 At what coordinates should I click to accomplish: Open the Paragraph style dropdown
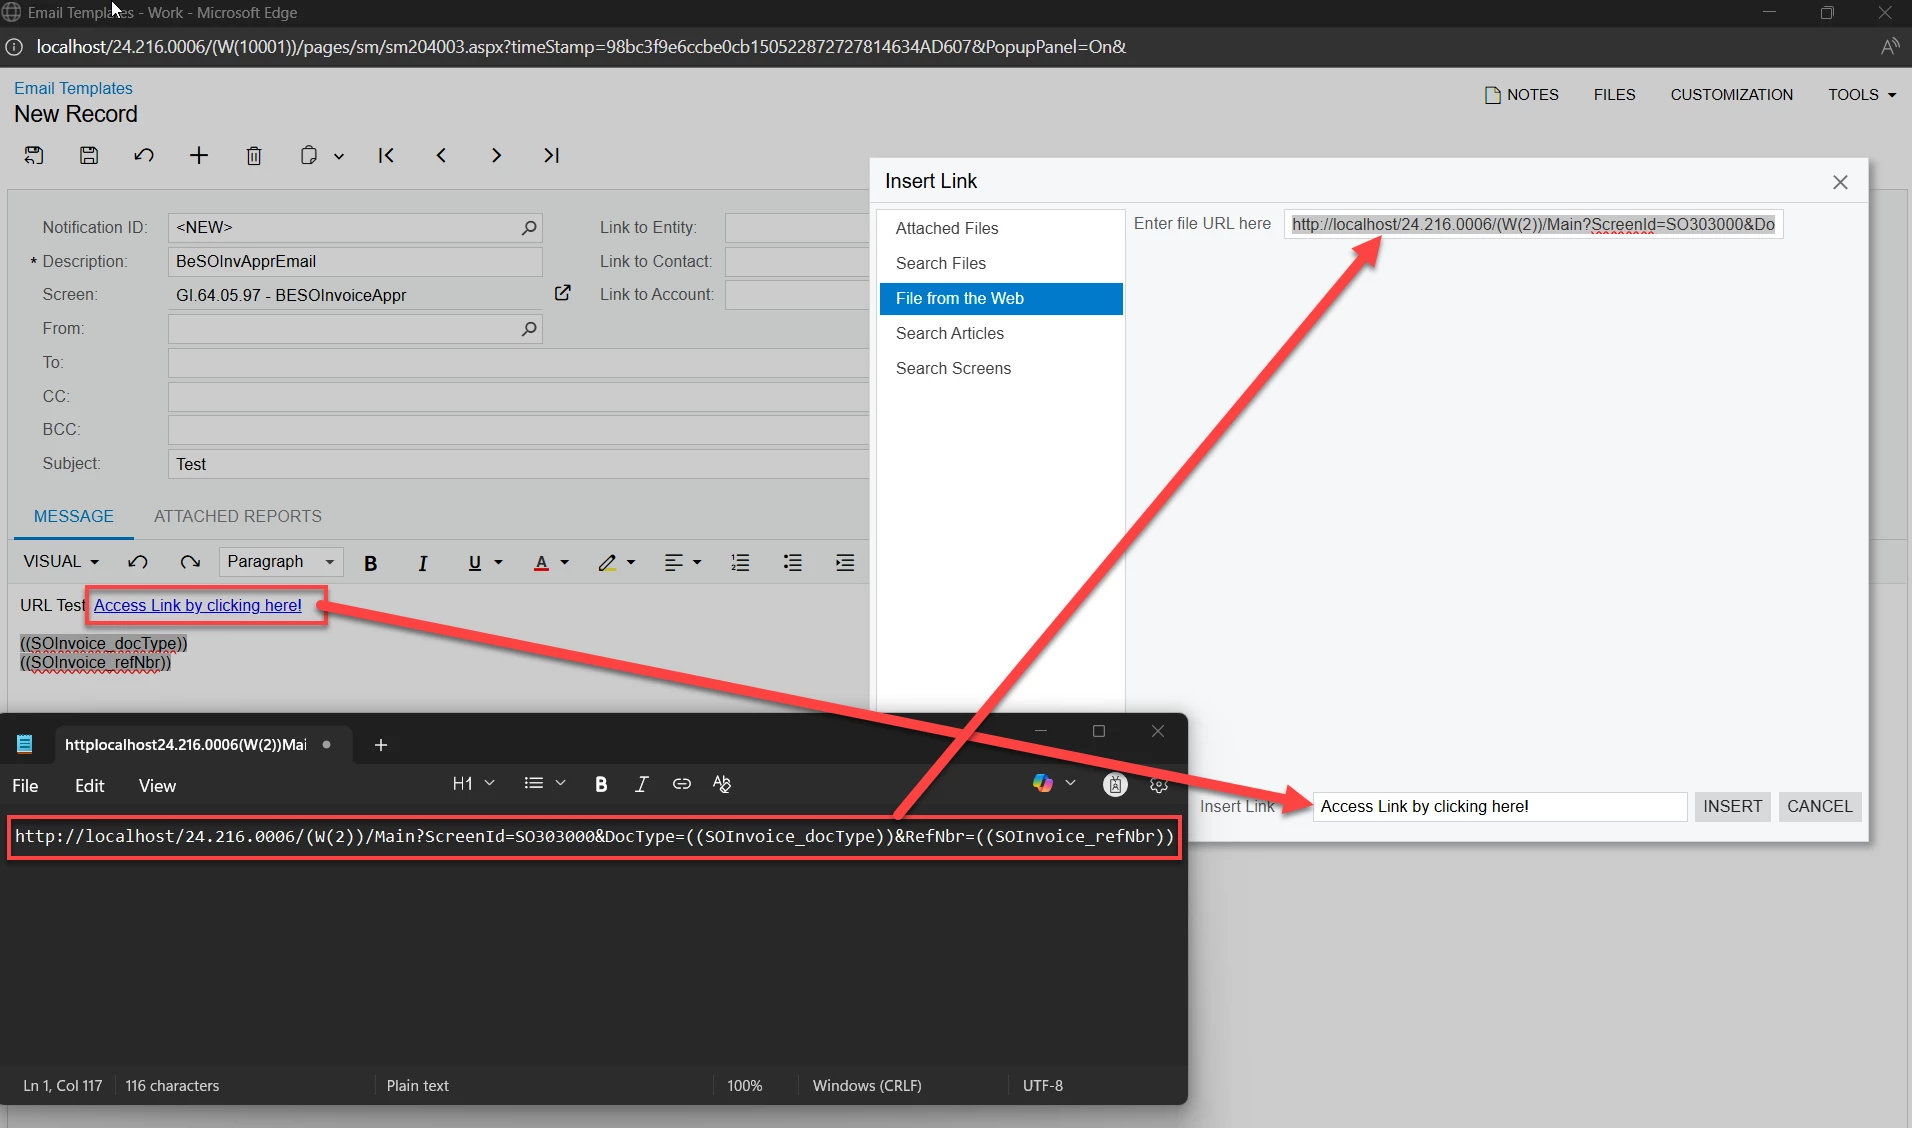coord(280,562)
